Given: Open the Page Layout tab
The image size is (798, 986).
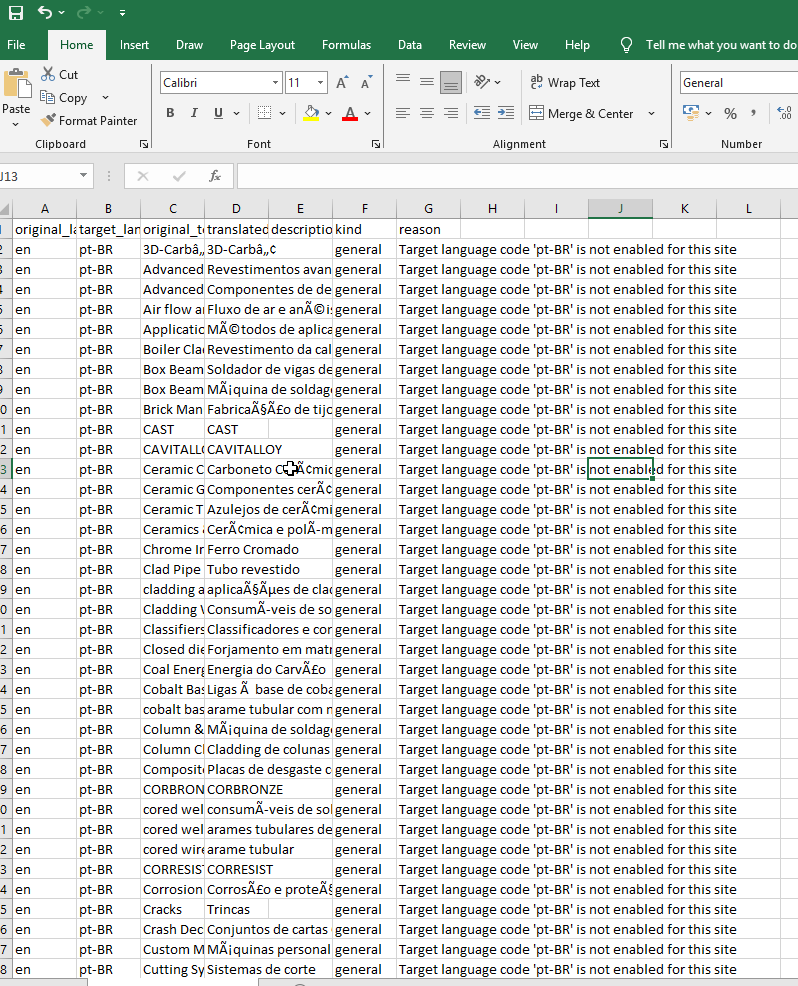Looking at the screenshot, I should pyautogui.click(x=262, y=45).
